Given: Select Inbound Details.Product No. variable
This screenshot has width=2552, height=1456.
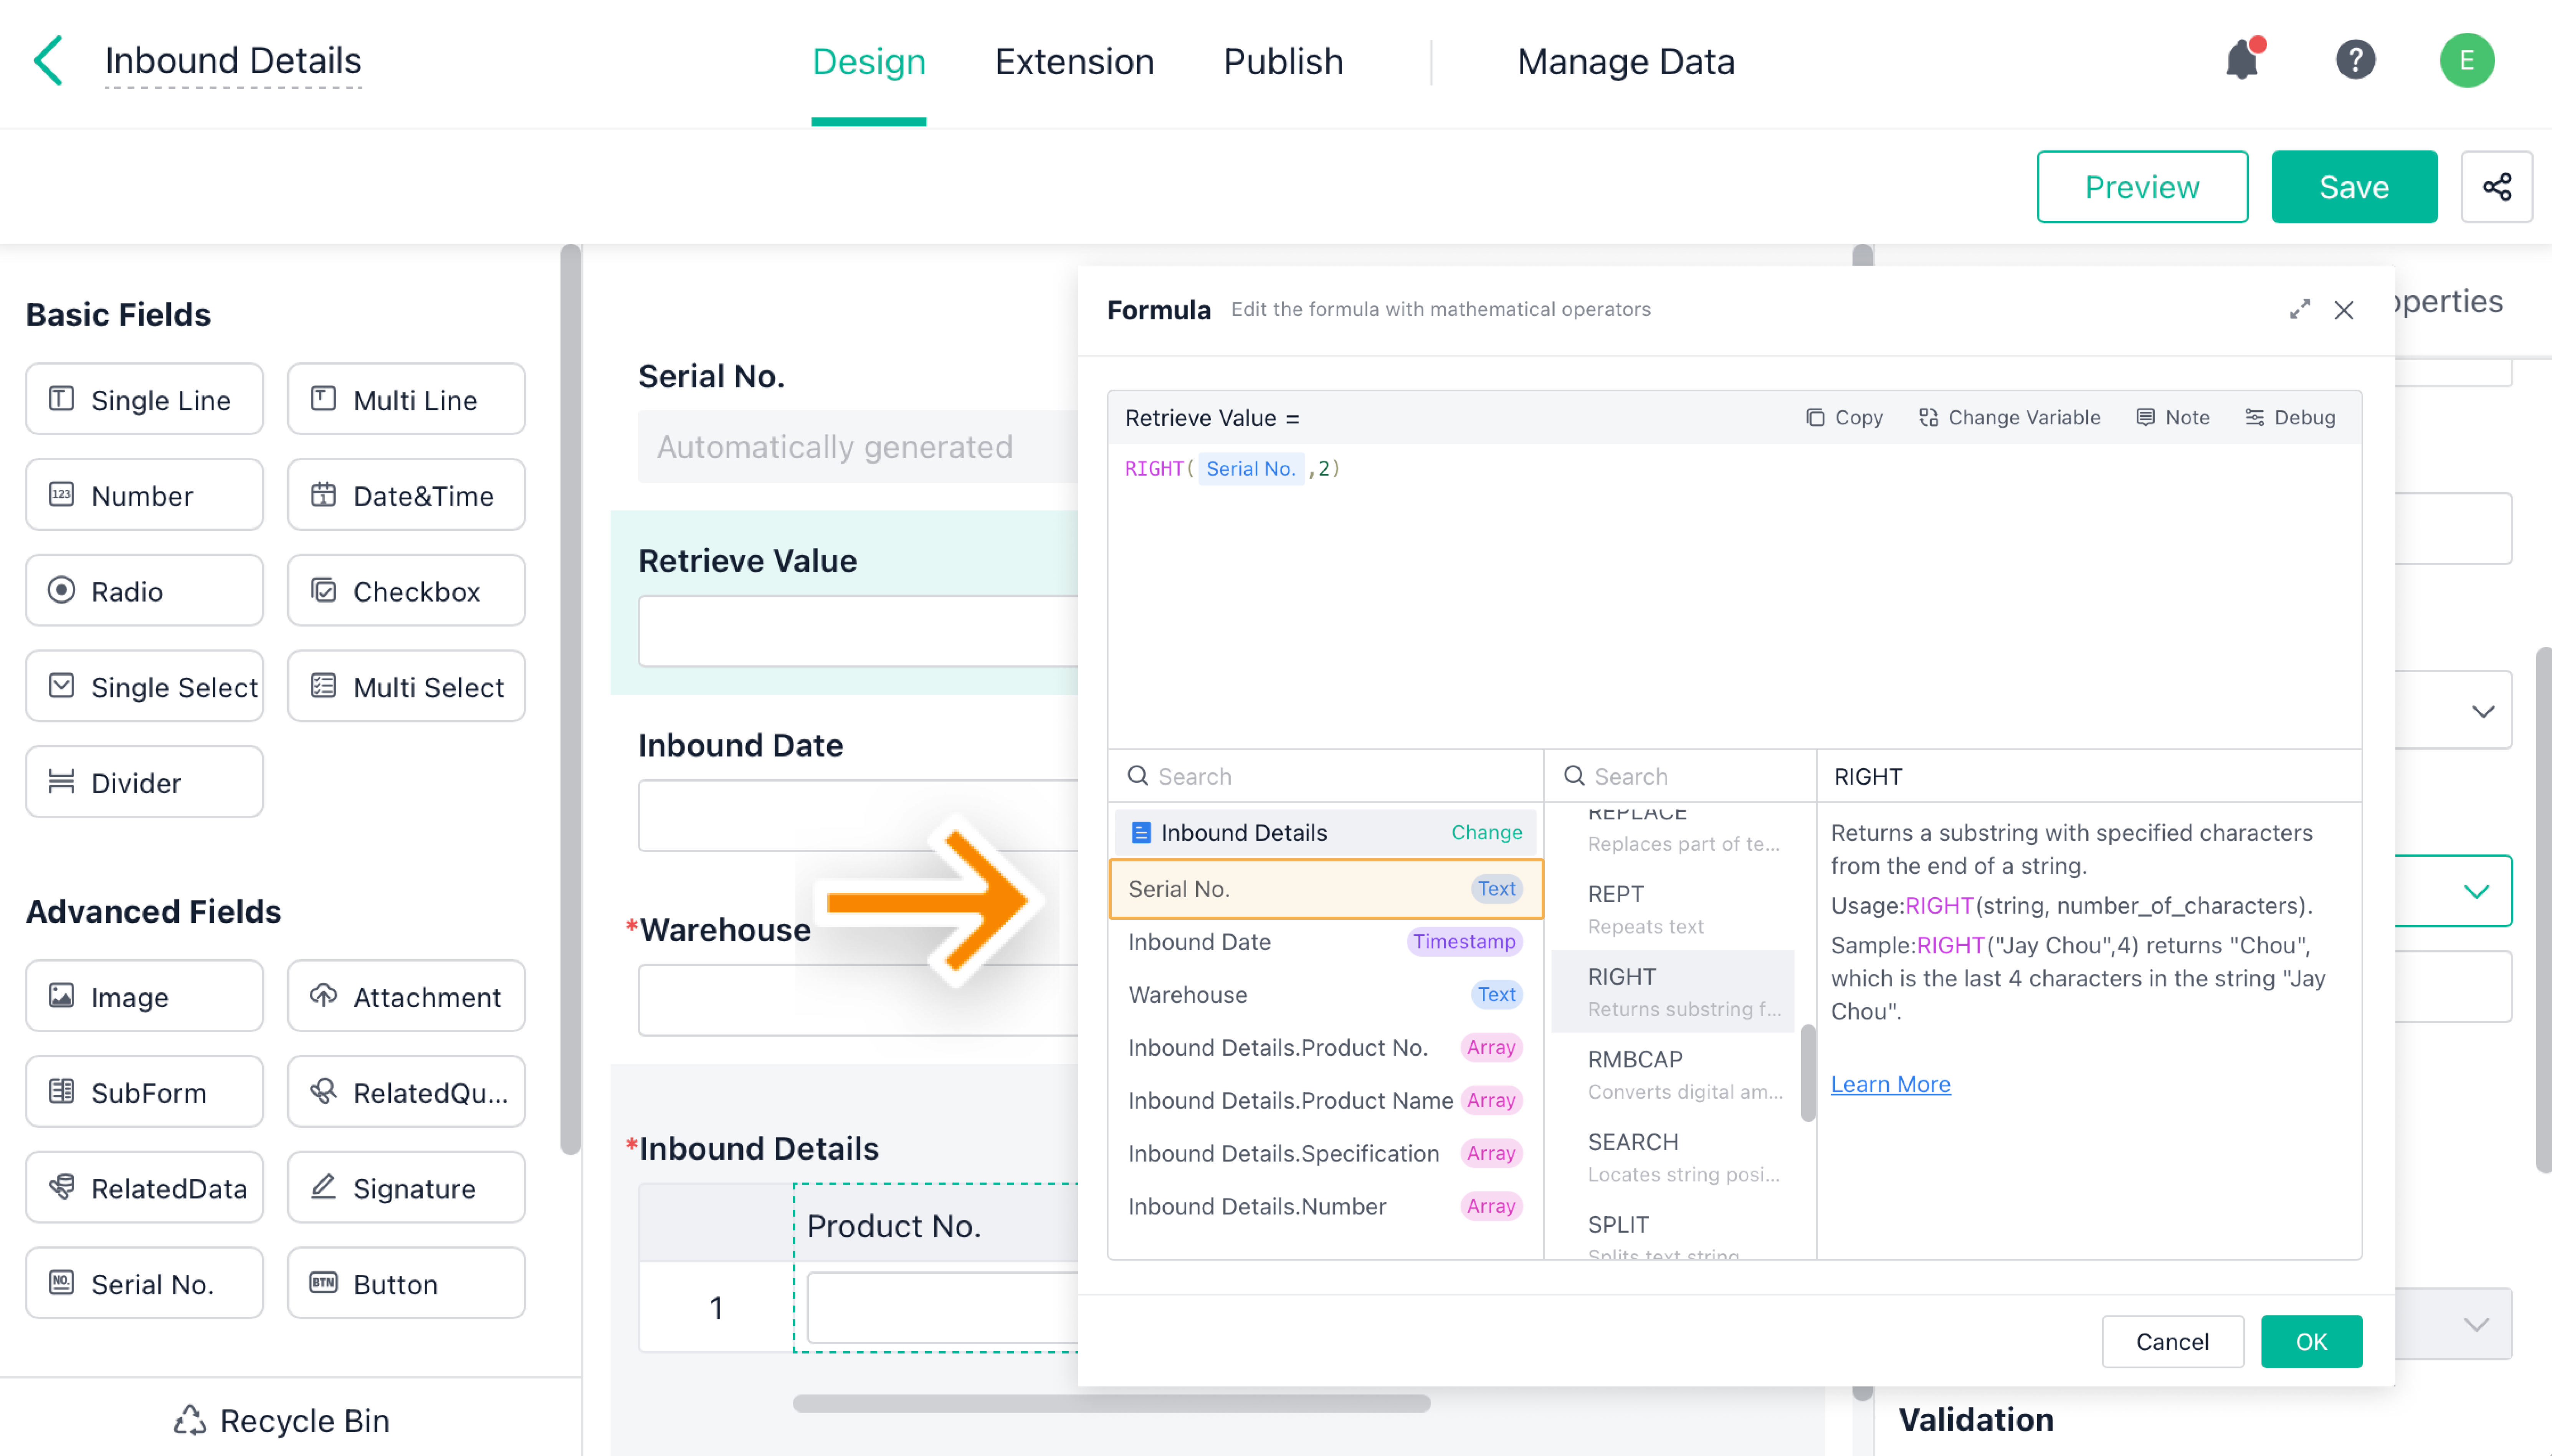Looking at the screenshot, I should (x=1325, y=1048).
